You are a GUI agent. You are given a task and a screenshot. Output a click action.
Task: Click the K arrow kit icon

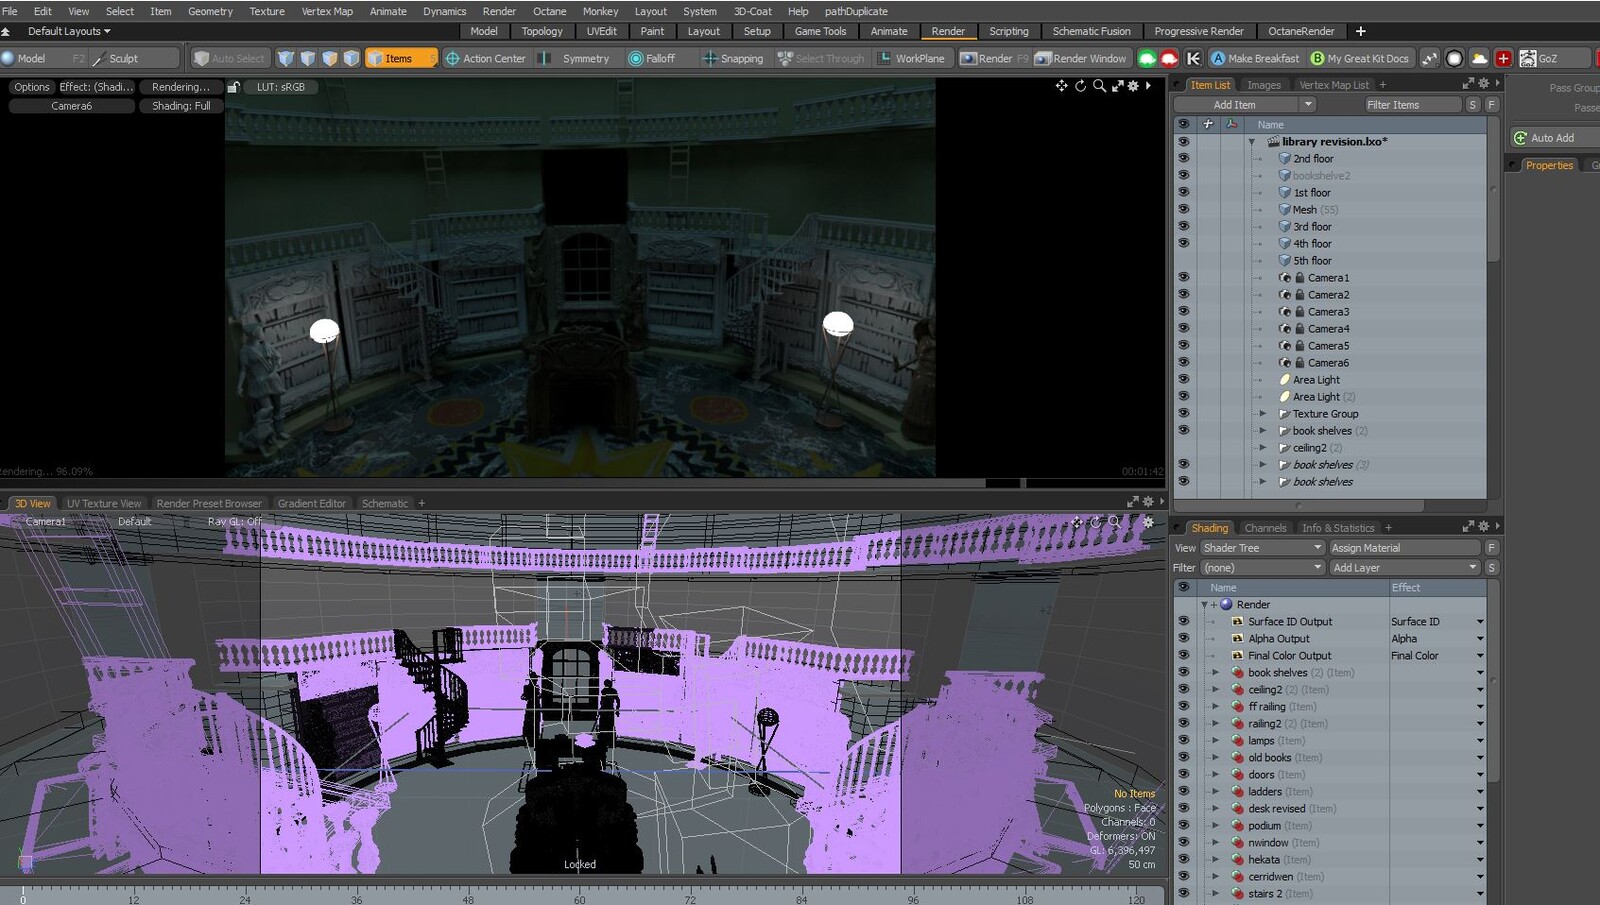point(1193,58)
